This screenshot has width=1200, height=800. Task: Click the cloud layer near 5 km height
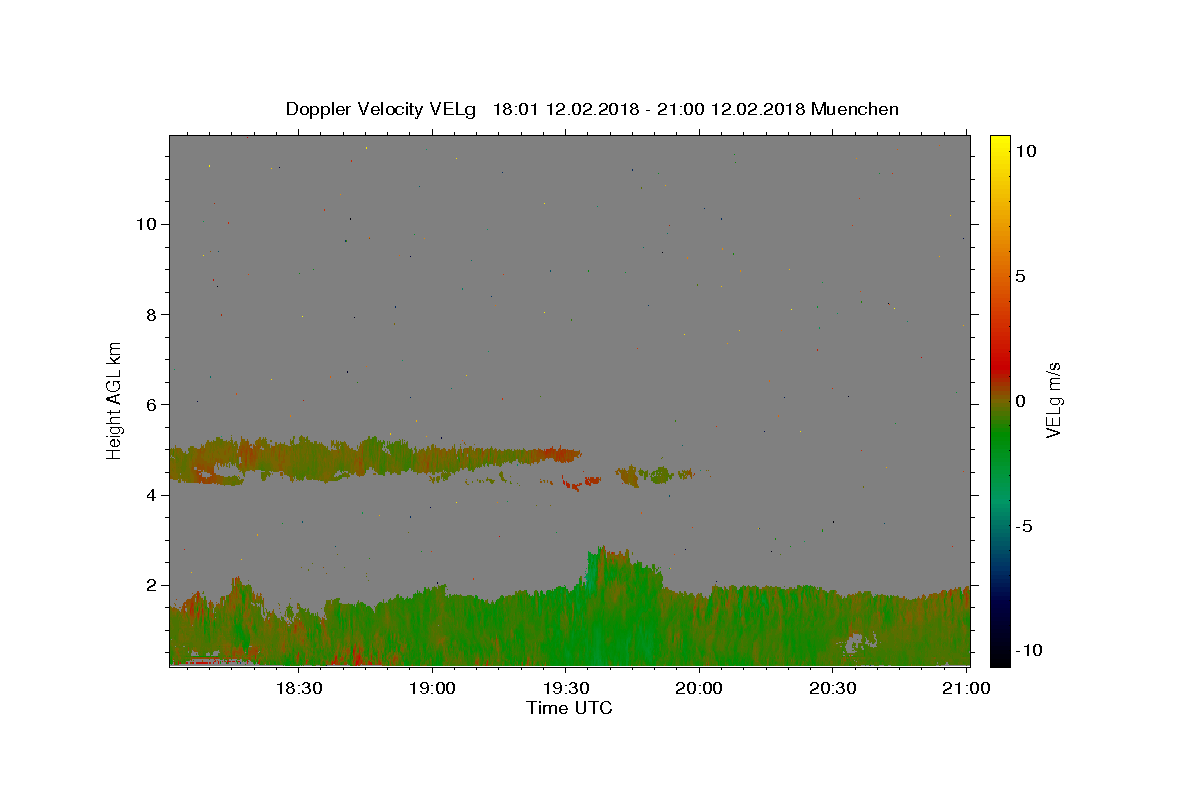click(x=375, y=459)
